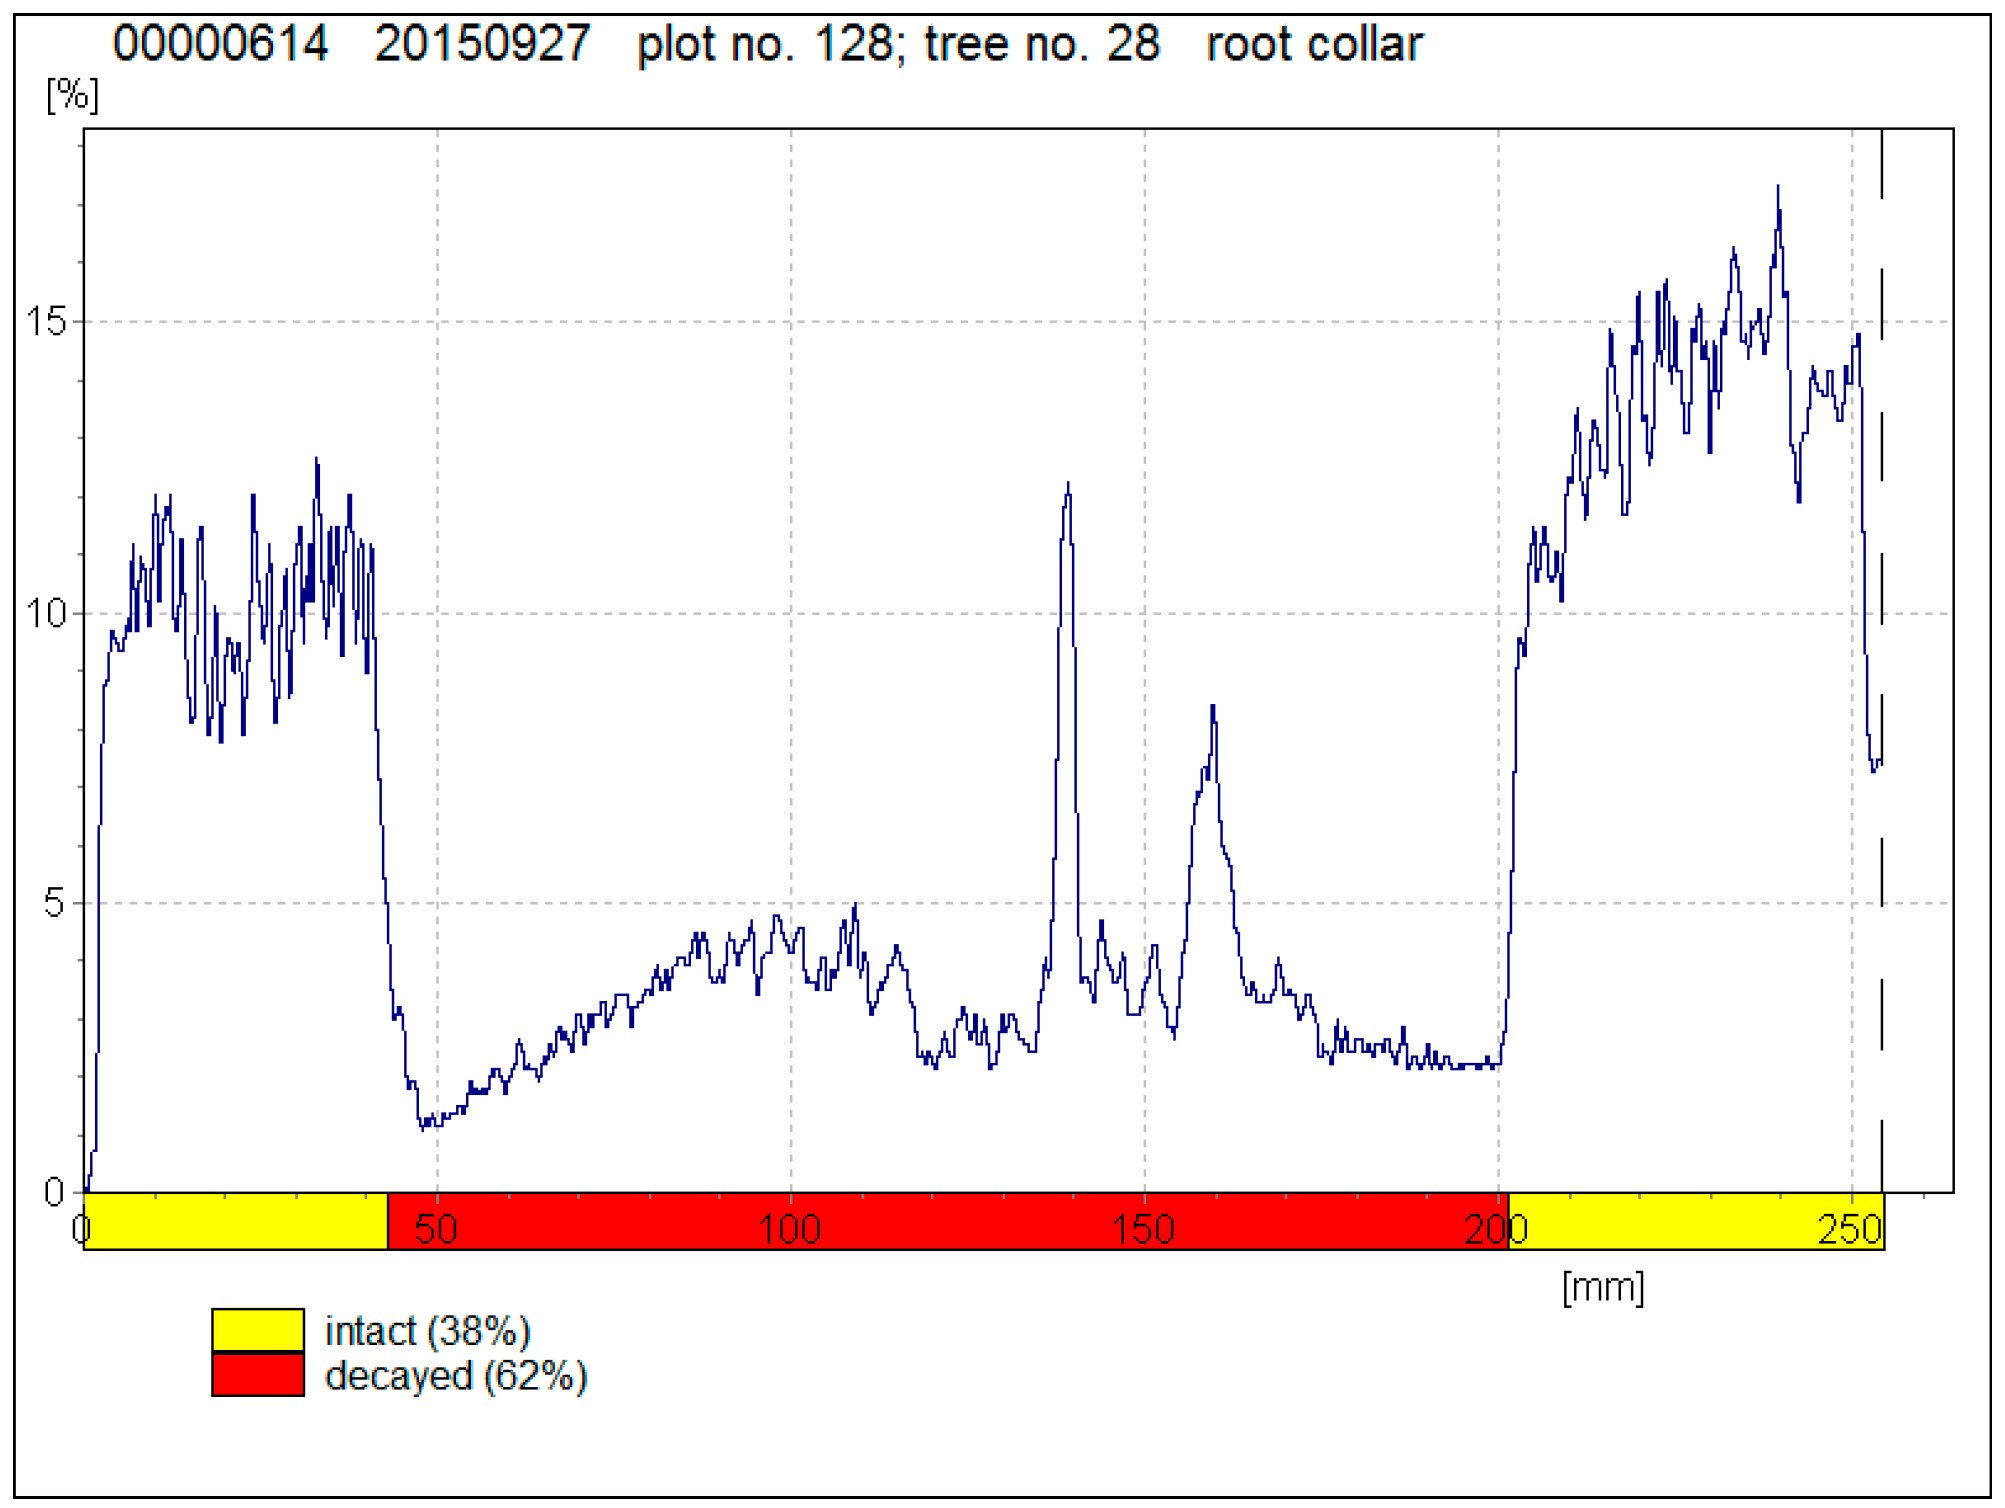Click the 15 percent y-axis label
This screenshot has width=2005, height=1508.
(x=46, y=322)
